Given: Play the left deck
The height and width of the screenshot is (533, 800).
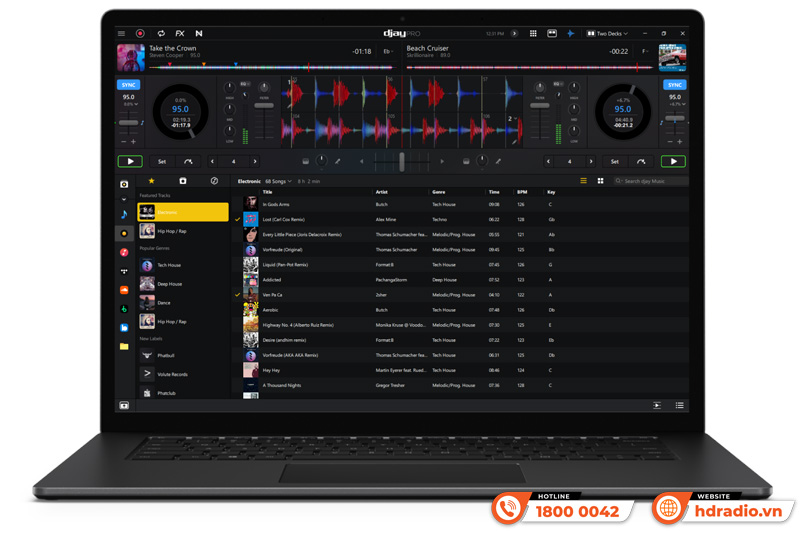Looking at the screenshot, I should (x=130, y=162).
